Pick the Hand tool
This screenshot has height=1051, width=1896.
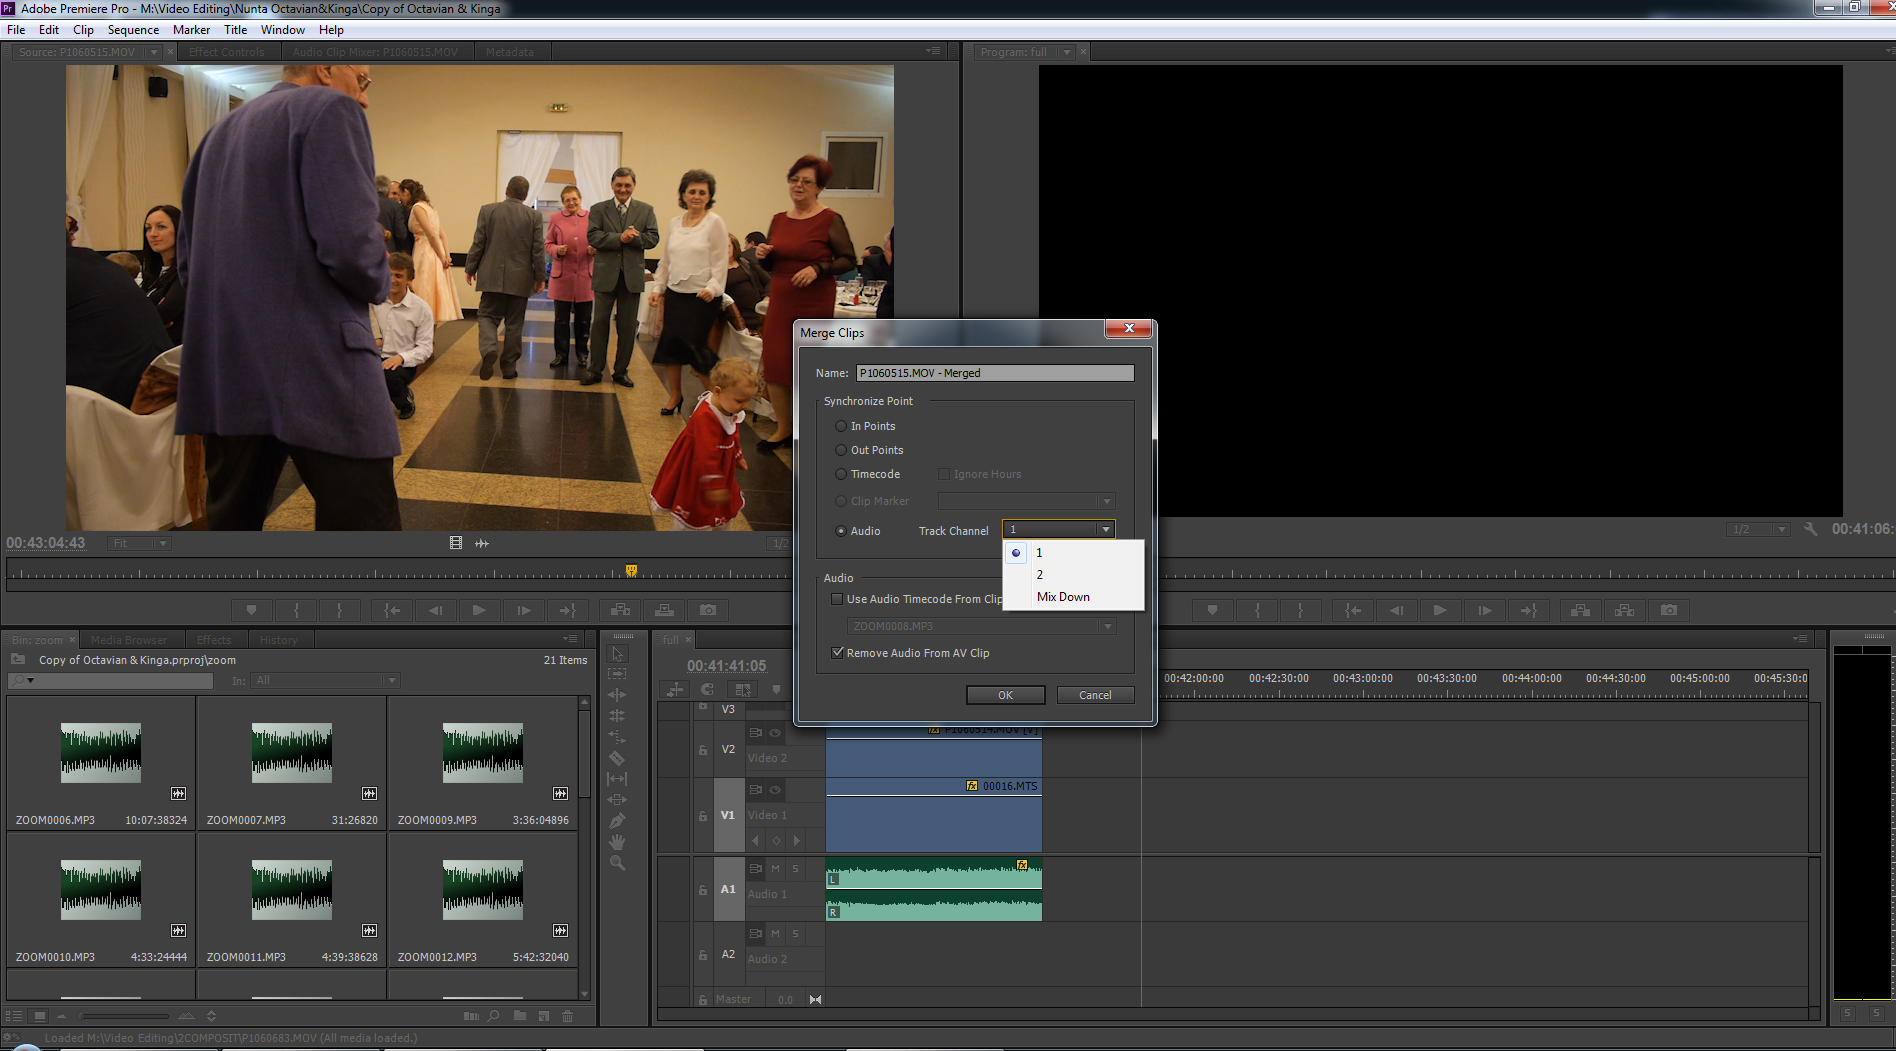(617, 842)
